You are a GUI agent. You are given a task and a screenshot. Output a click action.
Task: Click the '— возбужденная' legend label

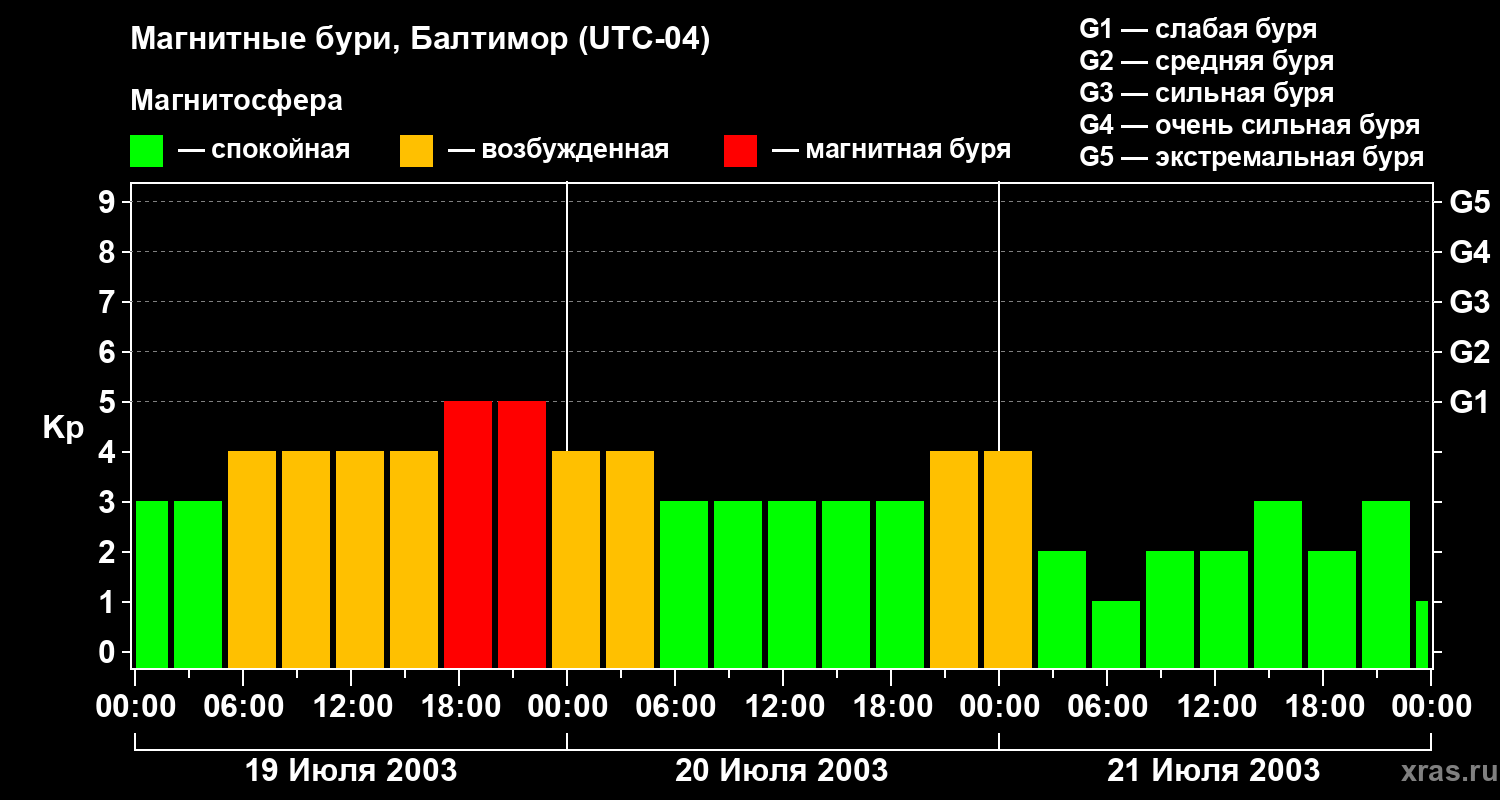(558, 150)
